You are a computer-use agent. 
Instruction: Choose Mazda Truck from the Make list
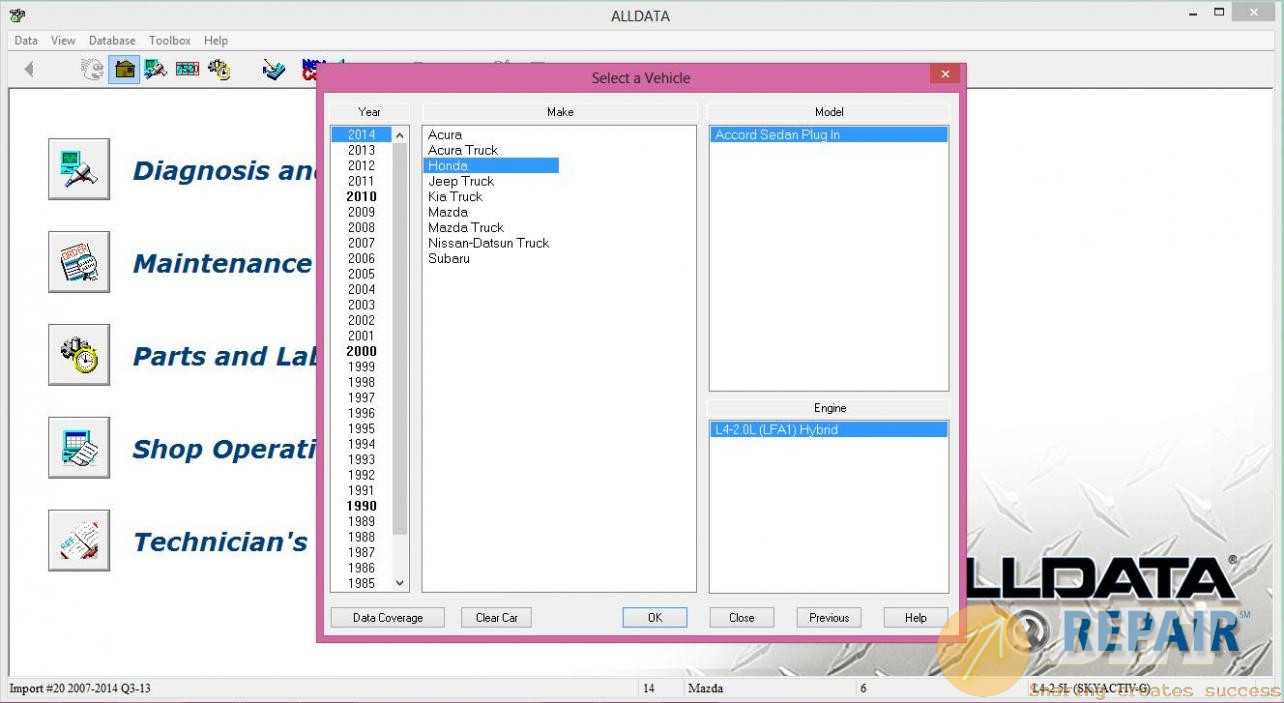tap(465, 228)
